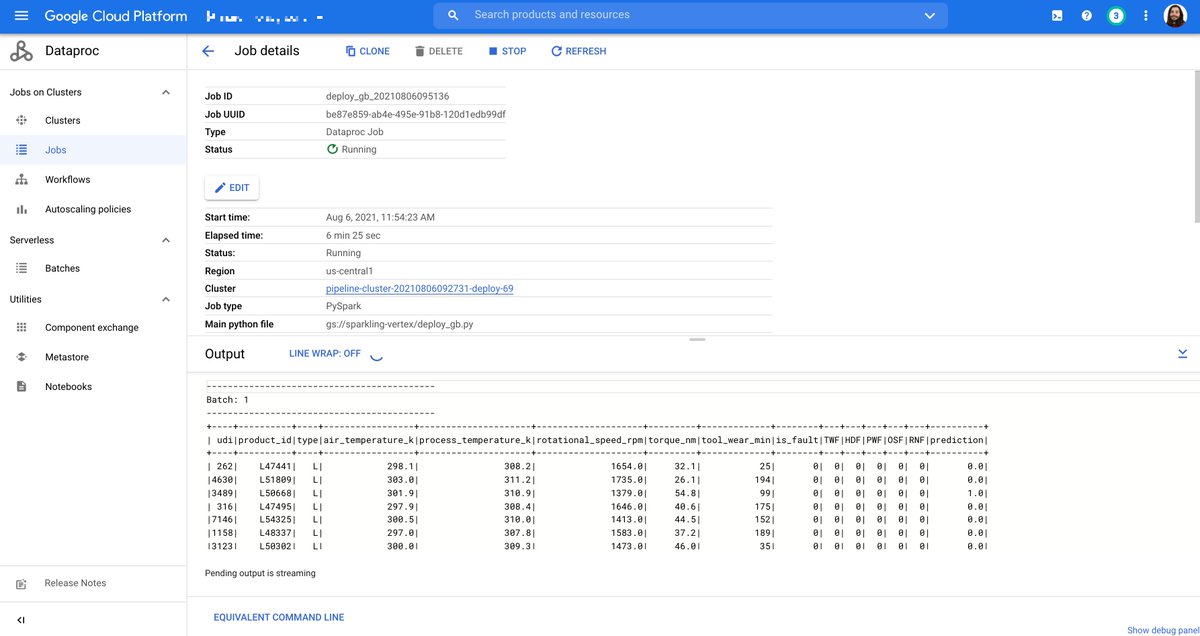Viewport: 1200px width, 636px height.
Task: Click the Output section heading
Action: [x=225, y=354]
